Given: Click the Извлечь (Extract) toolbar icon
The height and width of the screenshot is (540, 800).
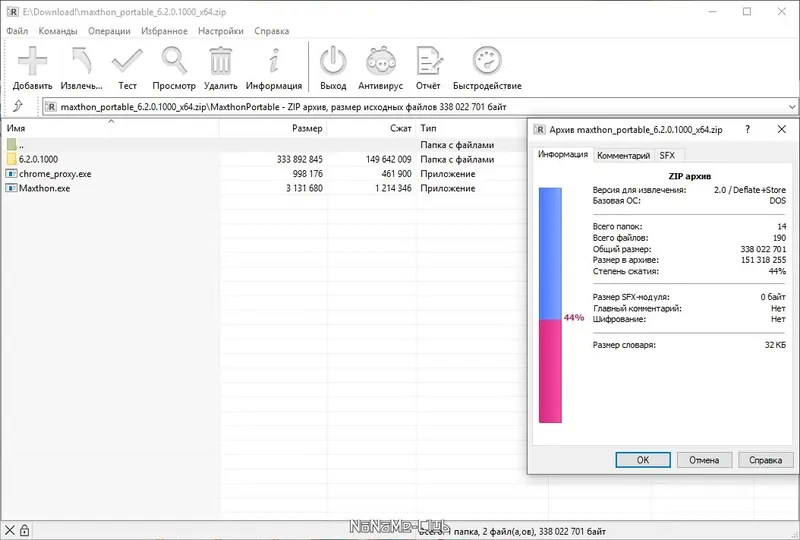Looking at the screenshot, I should 81,61.
